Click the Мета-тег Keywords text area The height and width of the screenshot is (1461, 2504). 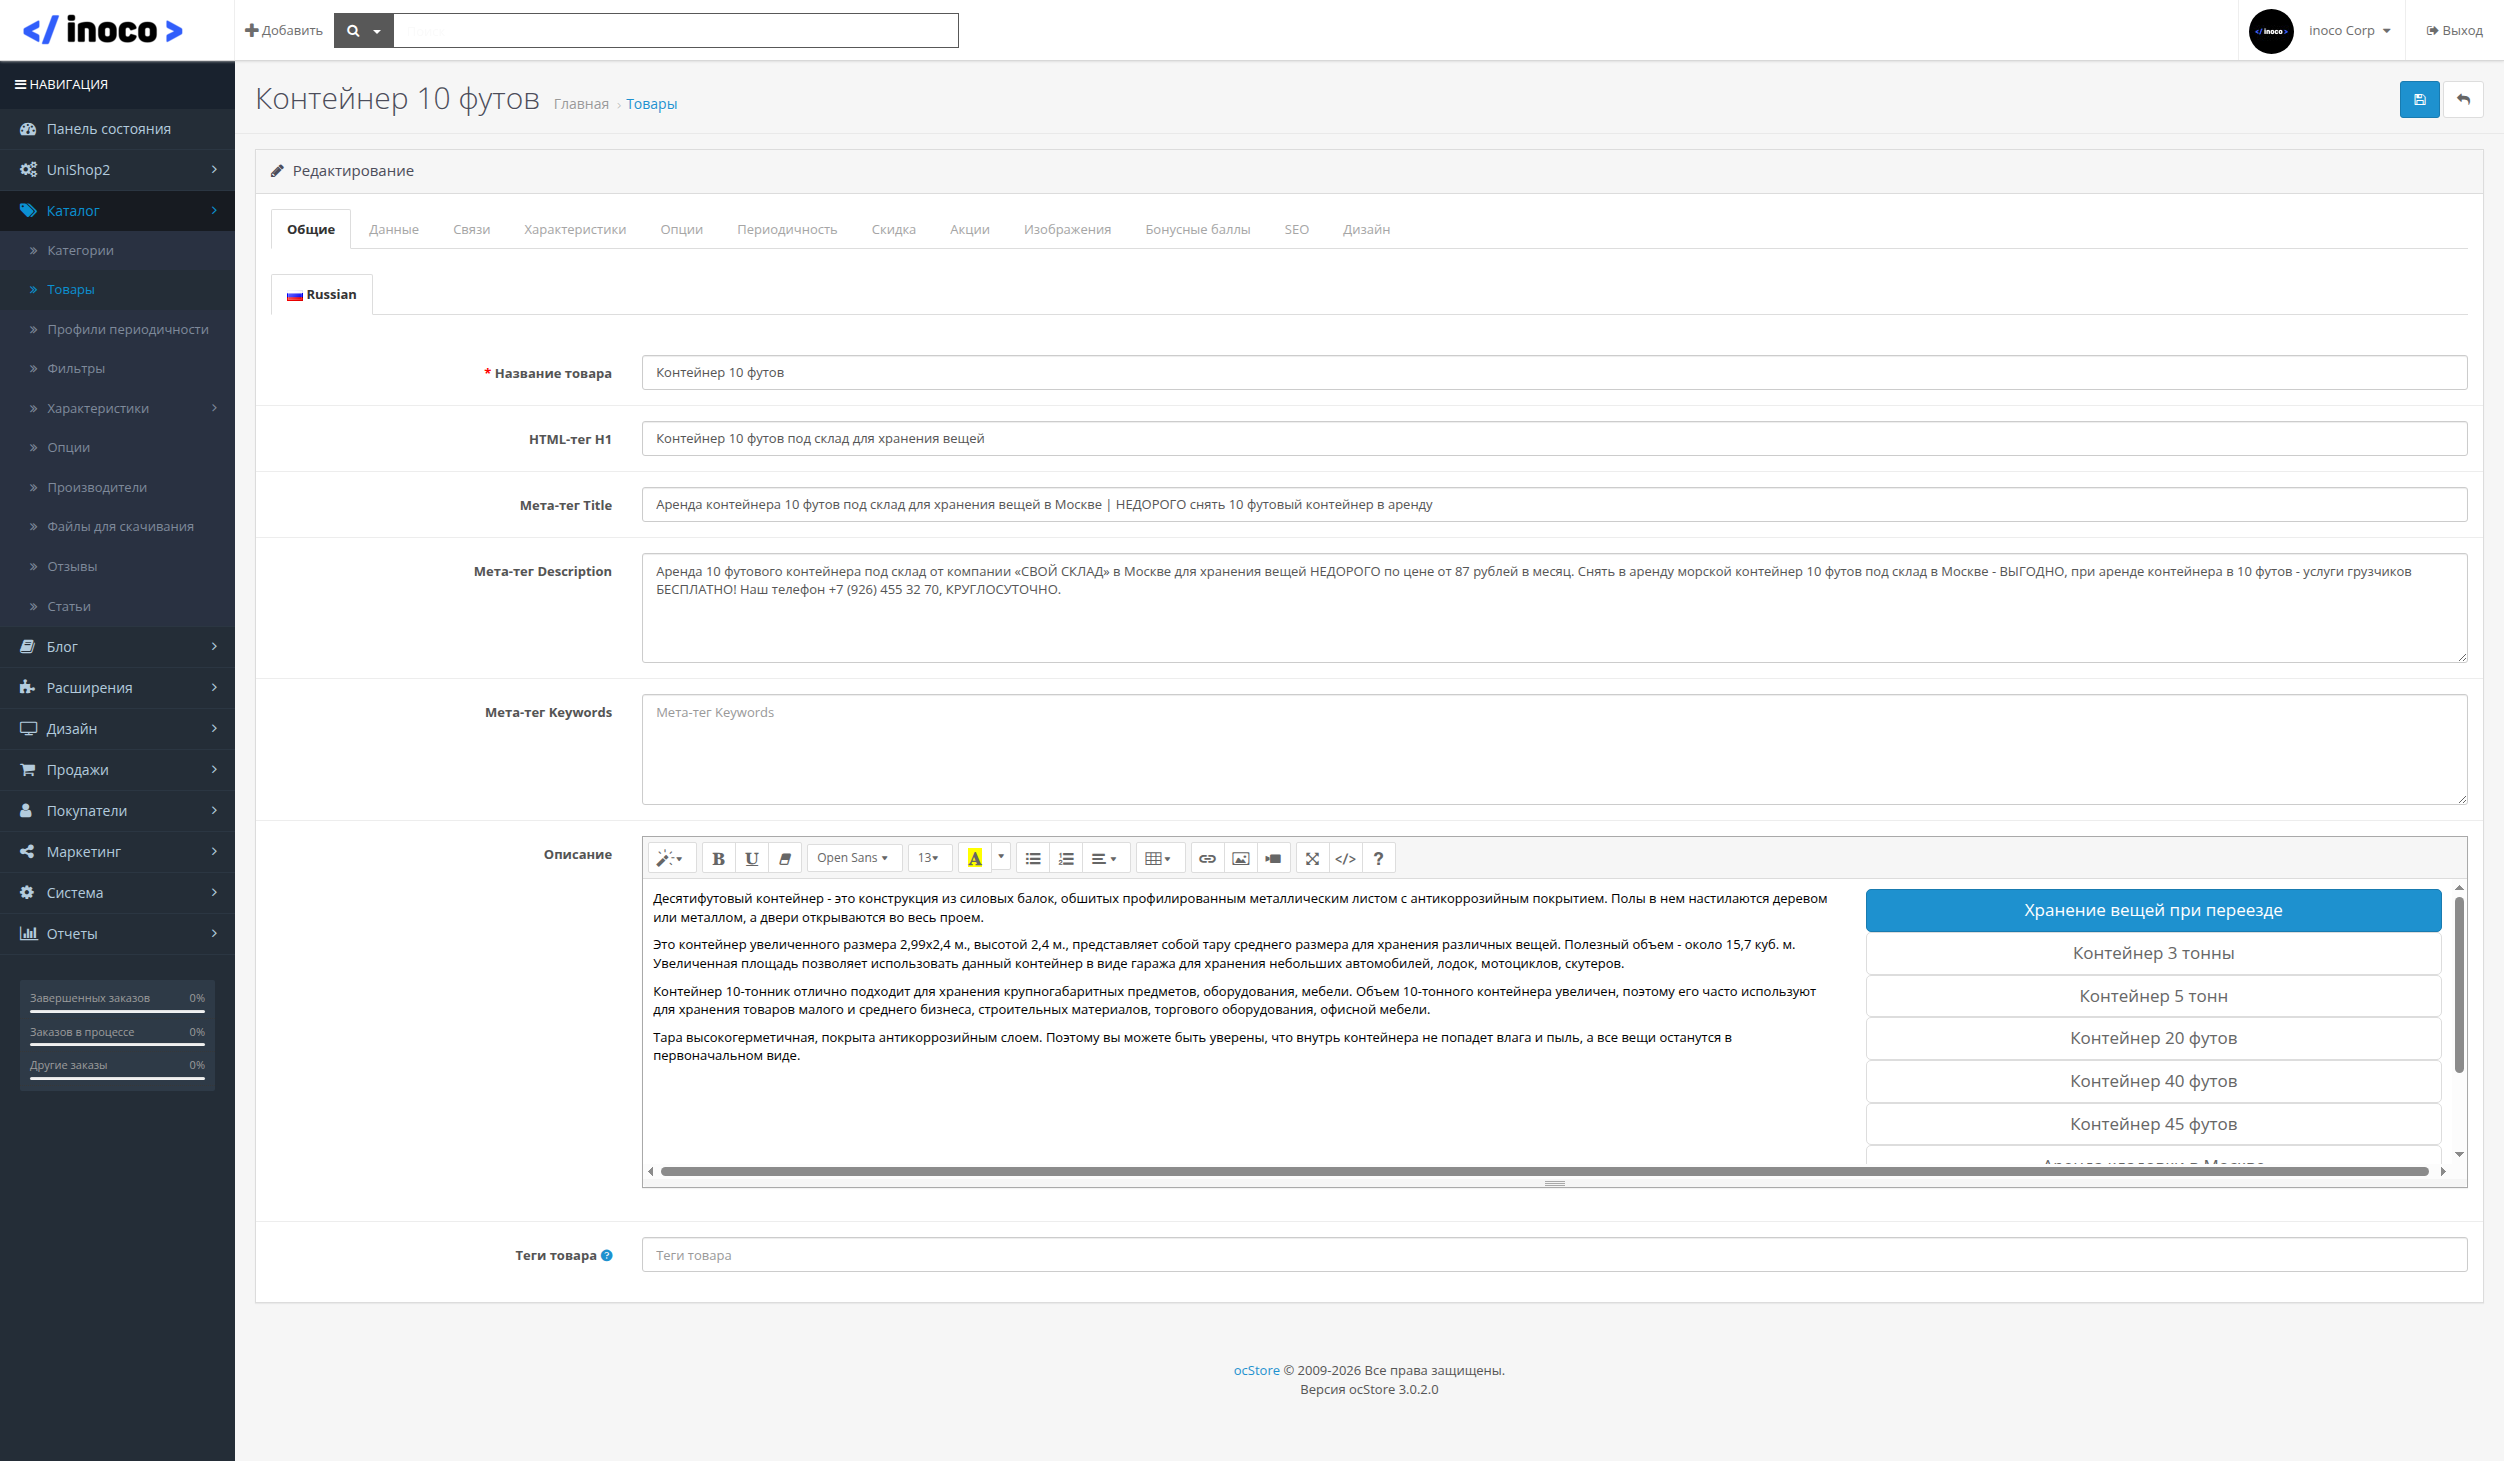(x=1553, y=749)
